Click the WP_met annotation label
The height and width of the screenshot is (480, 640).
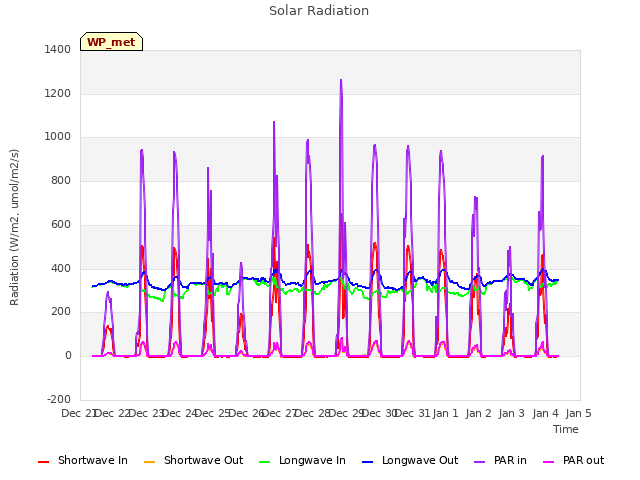point(111,42)
